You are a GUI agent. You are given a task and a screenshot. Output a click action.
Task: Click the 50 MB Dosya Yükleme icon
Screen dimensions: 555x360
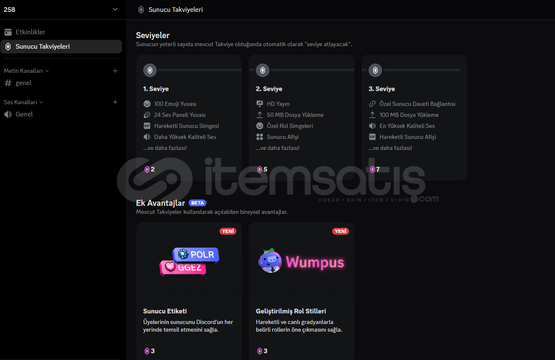click(259, 115)
